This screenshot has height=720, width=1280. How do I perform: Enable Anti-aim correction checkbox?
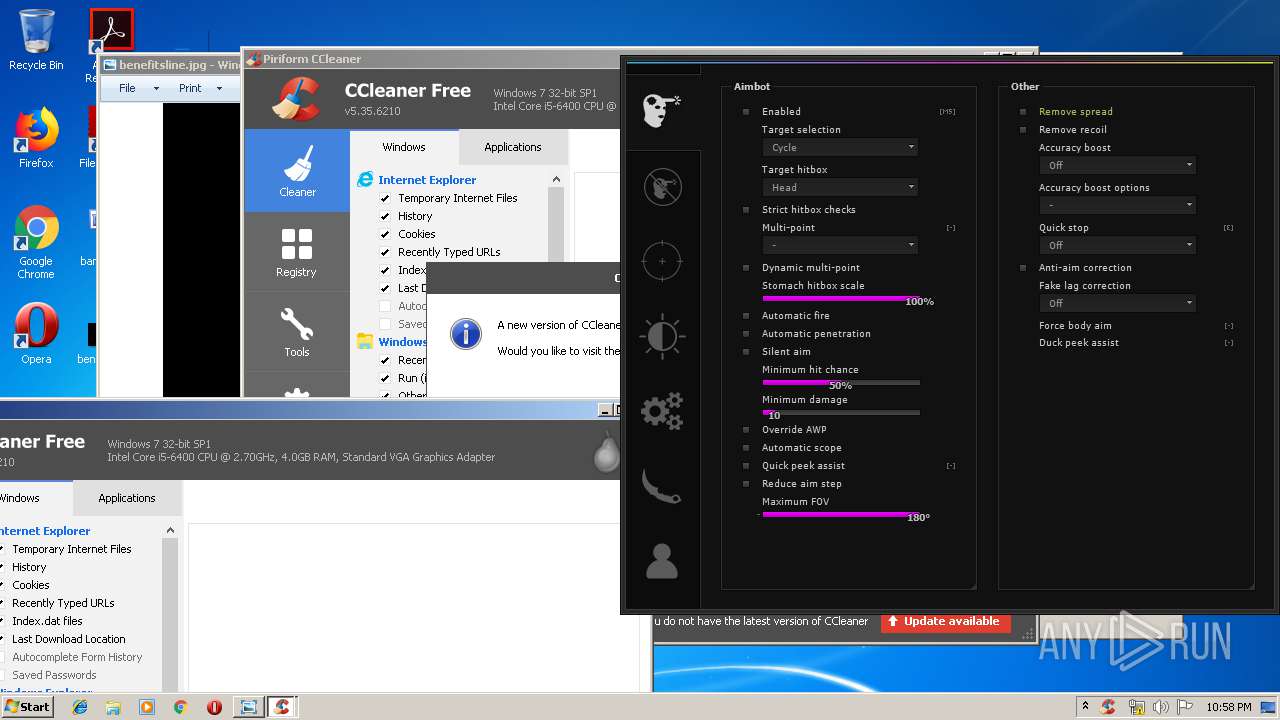[x=1023, y=268]
